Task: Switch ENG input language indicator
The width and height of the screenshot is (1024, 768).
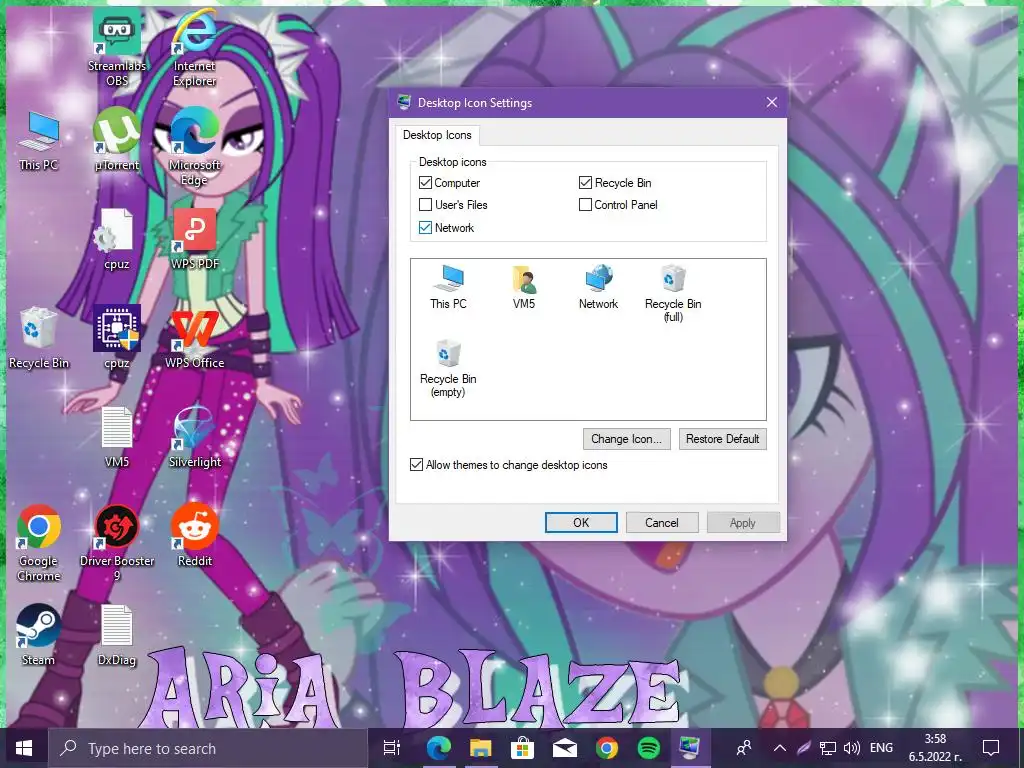Action: tap(881, 748)
